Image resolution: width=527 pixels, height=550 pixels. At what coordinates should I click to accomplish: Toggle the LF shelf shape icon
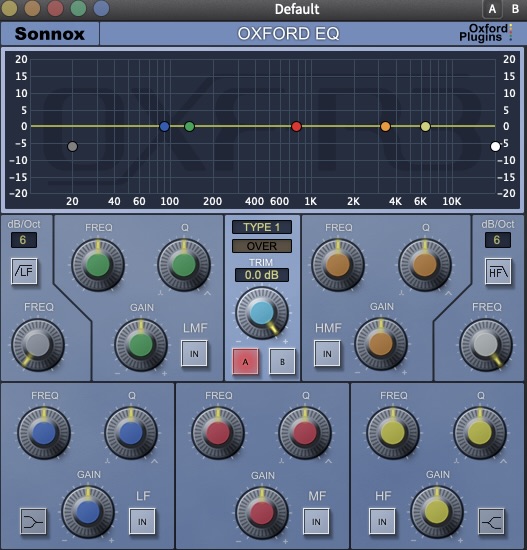click(x=33, y=521)
